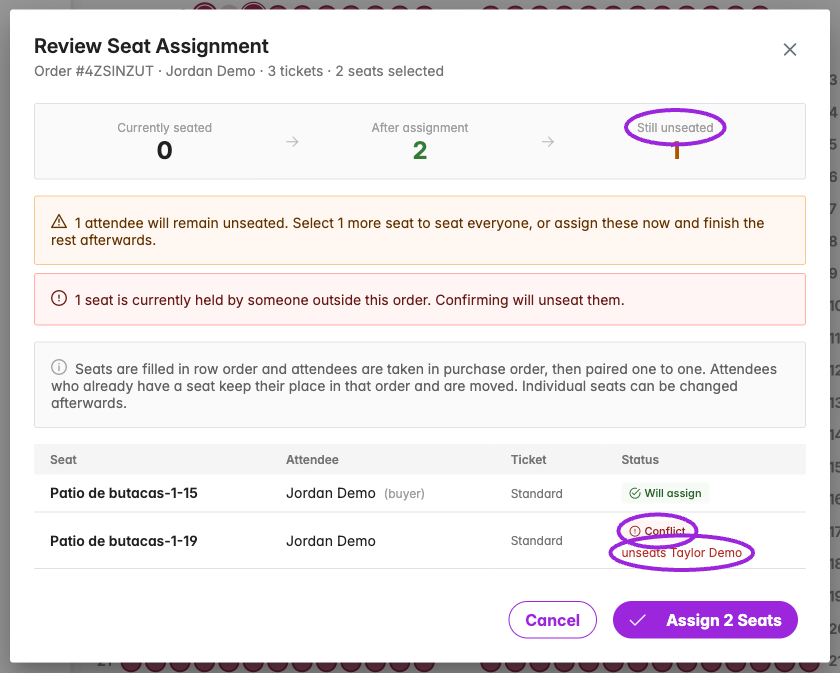Click the '1 attendee will remain unseated' warning text

[408, 231]
